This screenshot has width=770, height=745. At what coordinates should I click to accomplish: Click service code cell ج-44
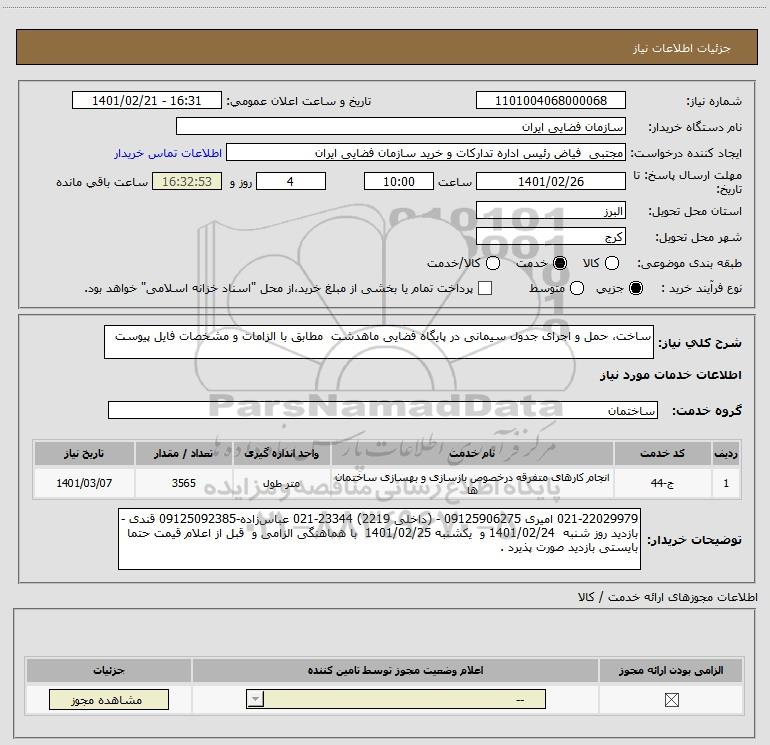click(662, 483)
